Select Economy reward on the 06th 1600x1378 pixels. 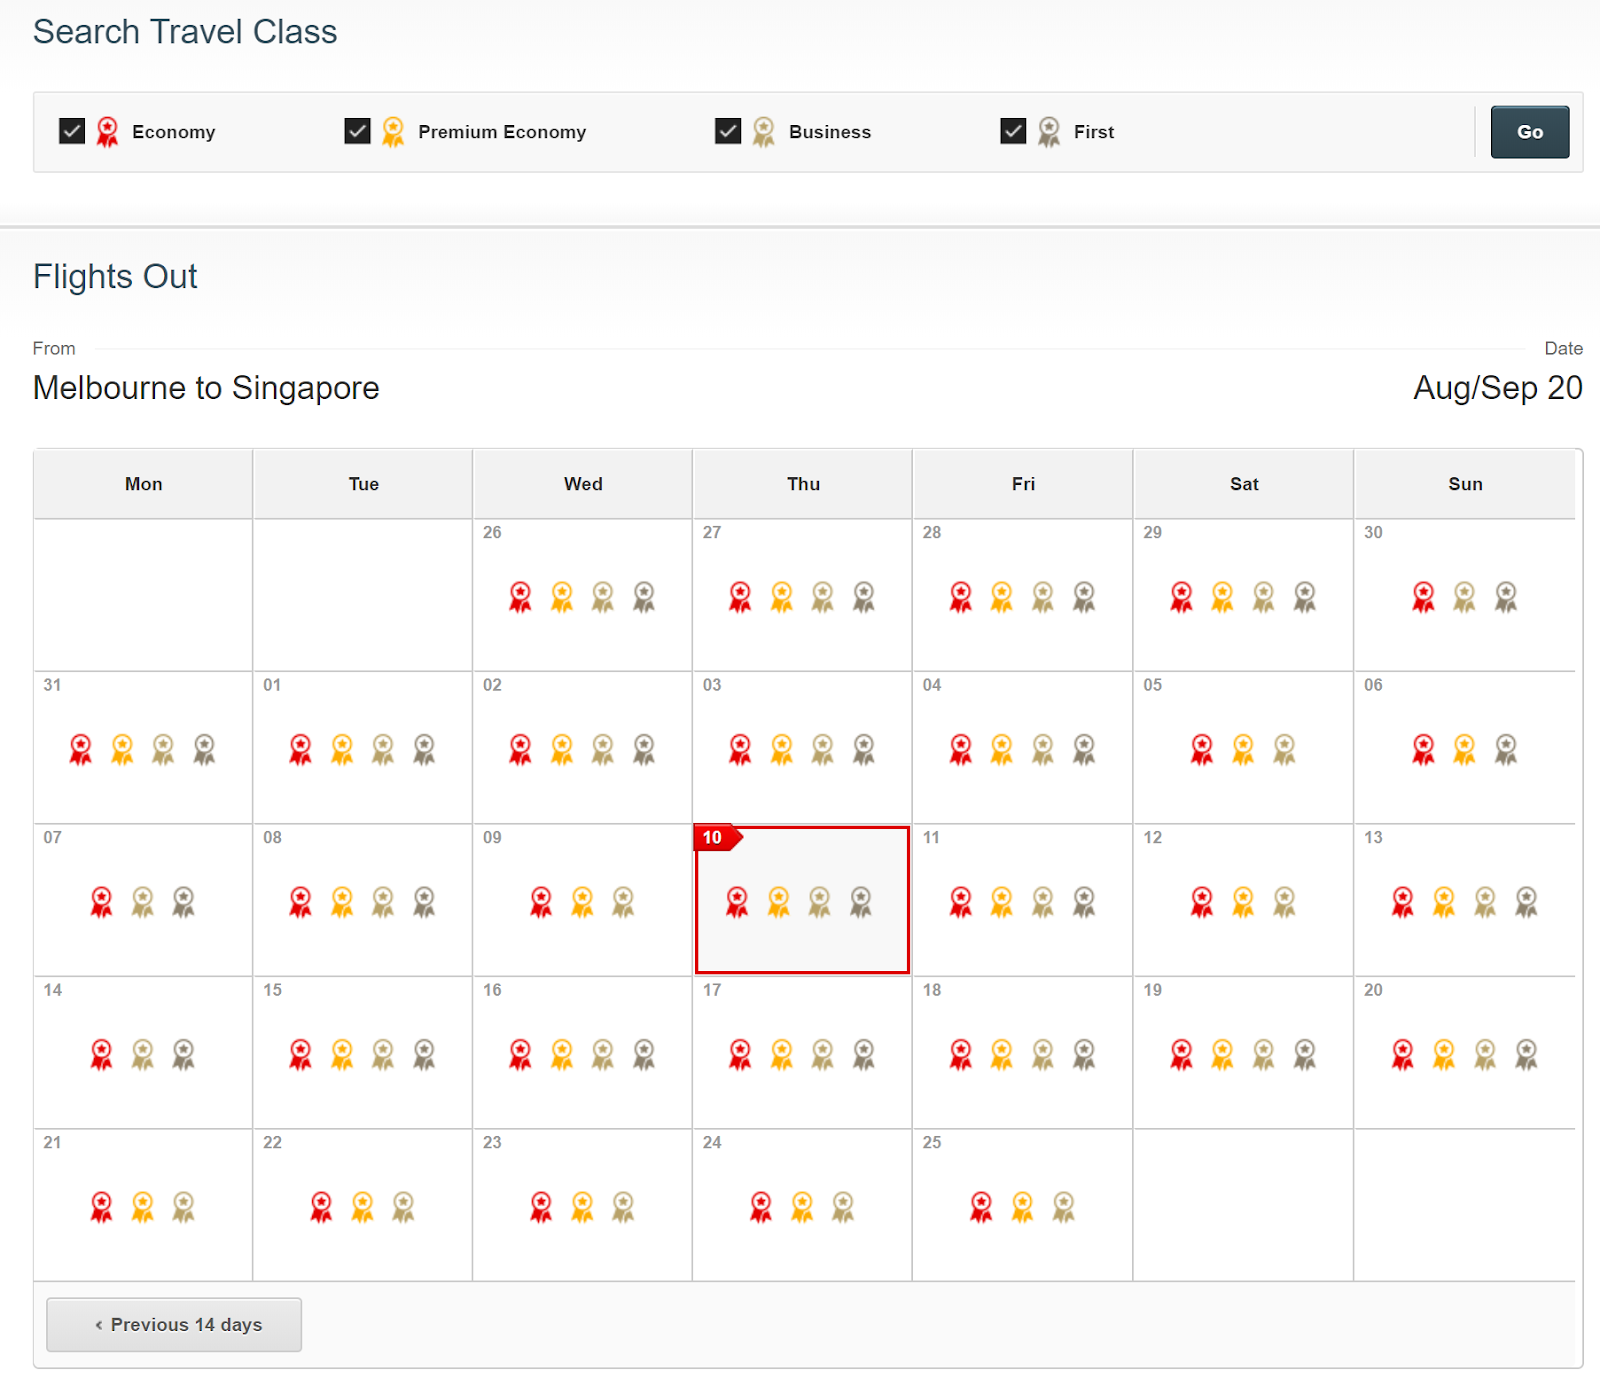(1424, 749)
